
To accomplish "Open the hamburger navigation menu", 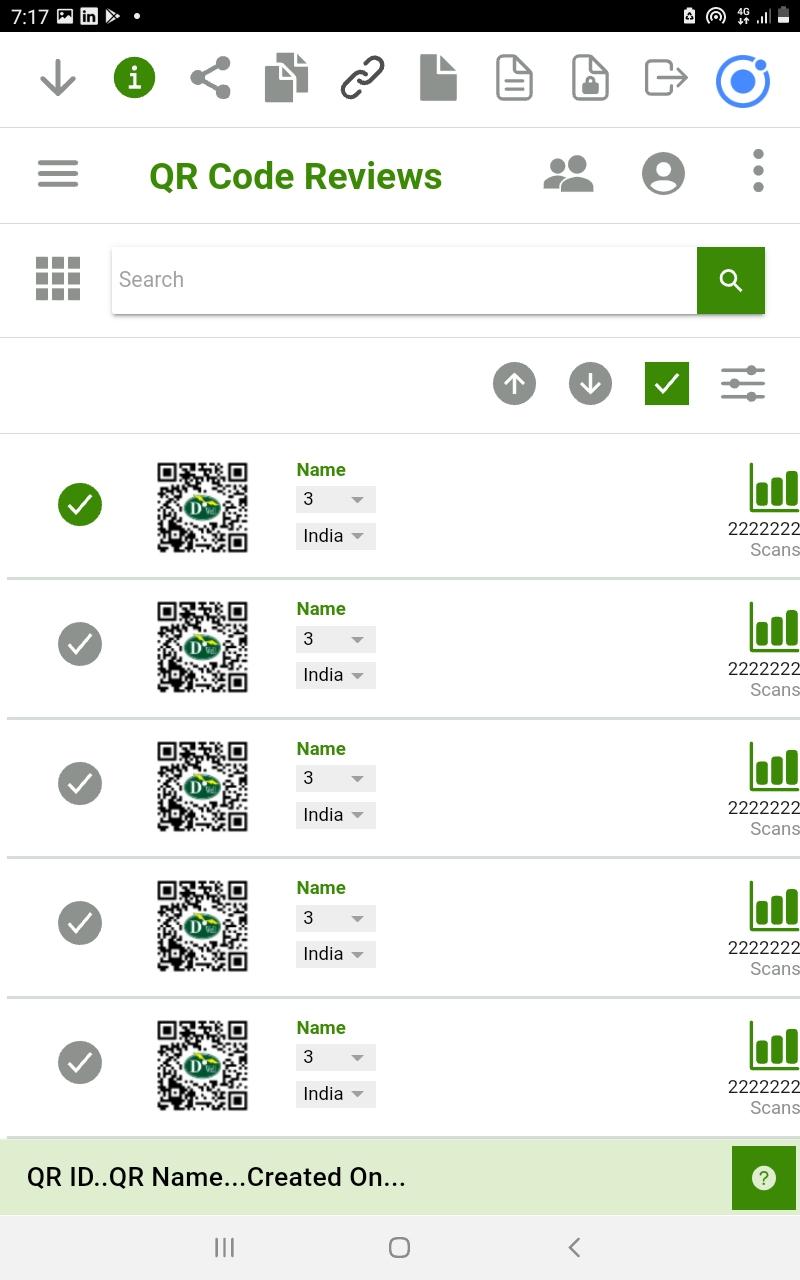I will coord(58,174).
